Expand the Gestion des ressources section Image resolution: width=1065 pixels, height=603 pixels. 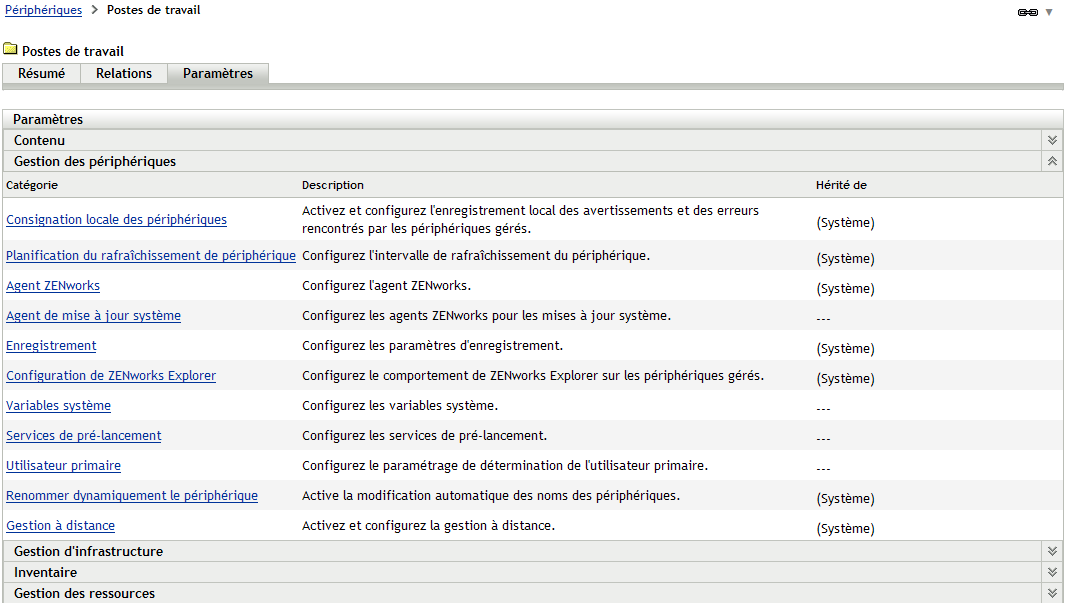(1051, 593)
